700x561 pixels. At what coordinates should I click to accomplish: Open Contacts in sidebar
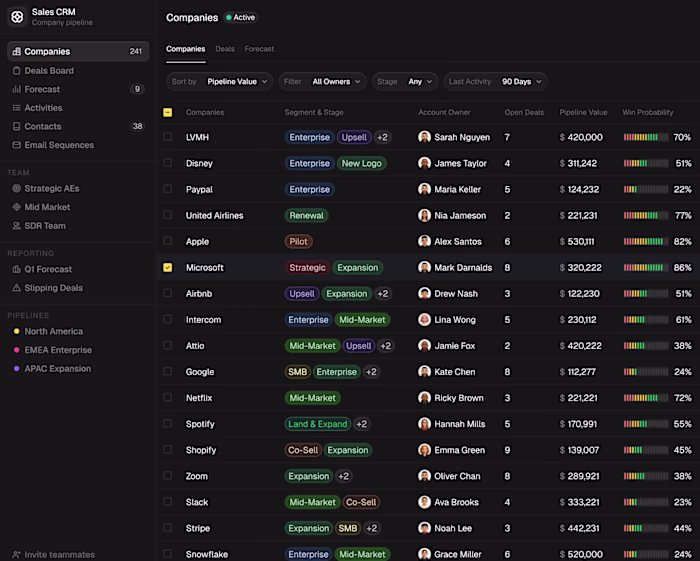78,126
